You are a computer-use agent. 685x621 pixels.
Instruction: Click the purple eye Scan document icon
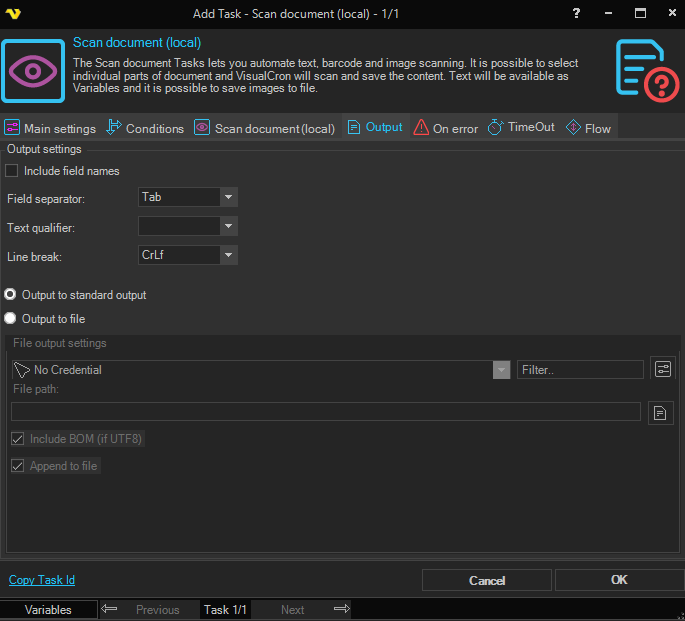pyautogui.click(x=33, y=71)
